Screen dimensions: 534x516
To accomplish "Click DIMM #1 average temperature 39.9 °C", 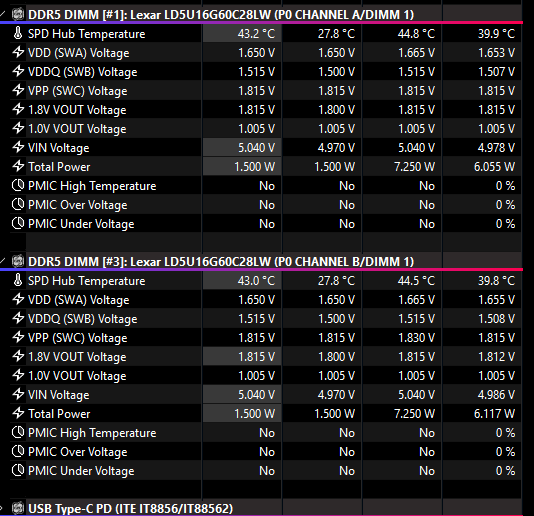I will point(496,34).
